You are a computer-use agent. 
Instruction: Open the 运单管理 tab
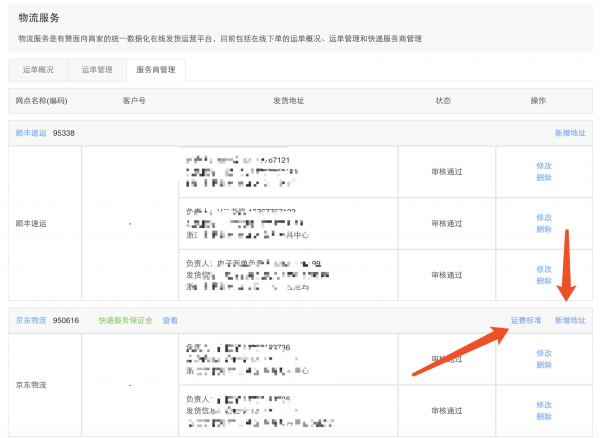[x=98, y=69]
